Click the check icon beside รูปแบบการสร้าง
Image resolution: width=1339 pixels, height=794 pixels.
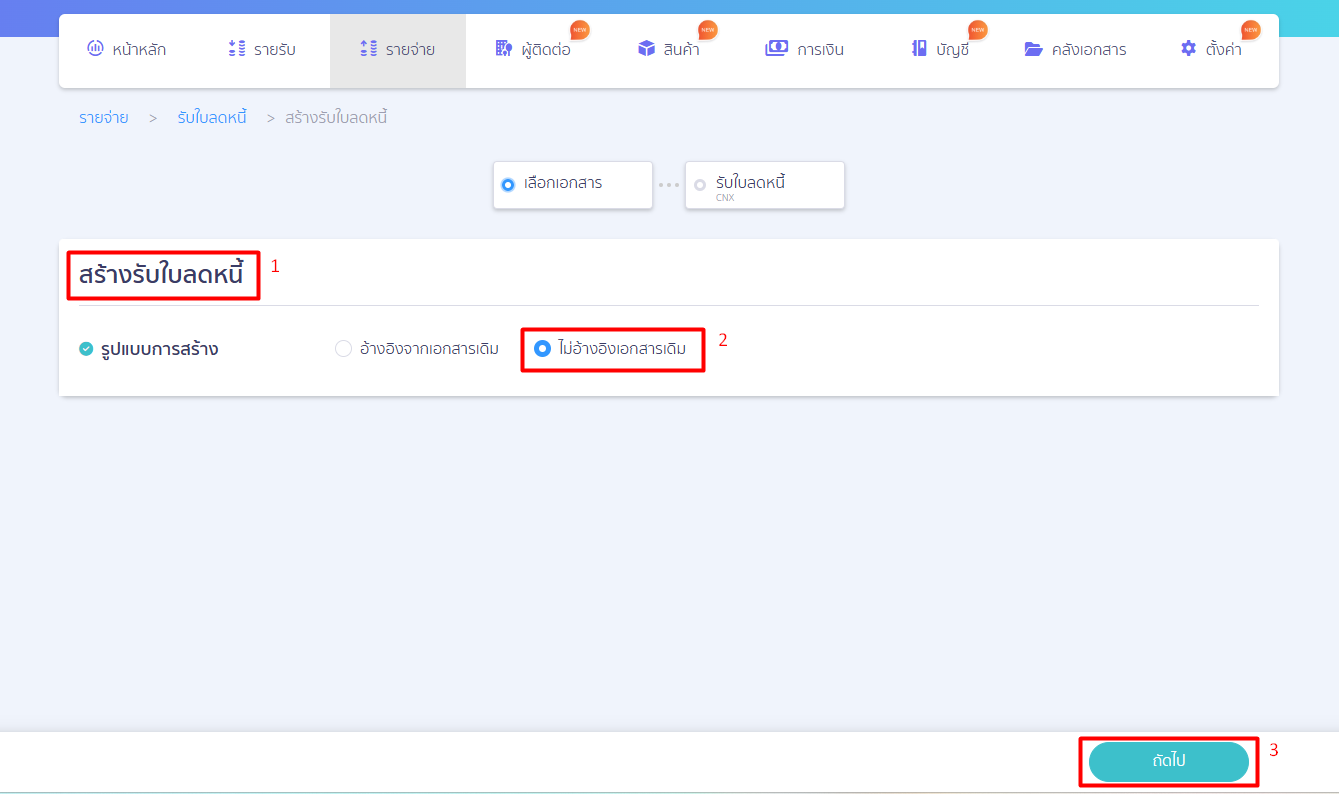coord(86,349)
